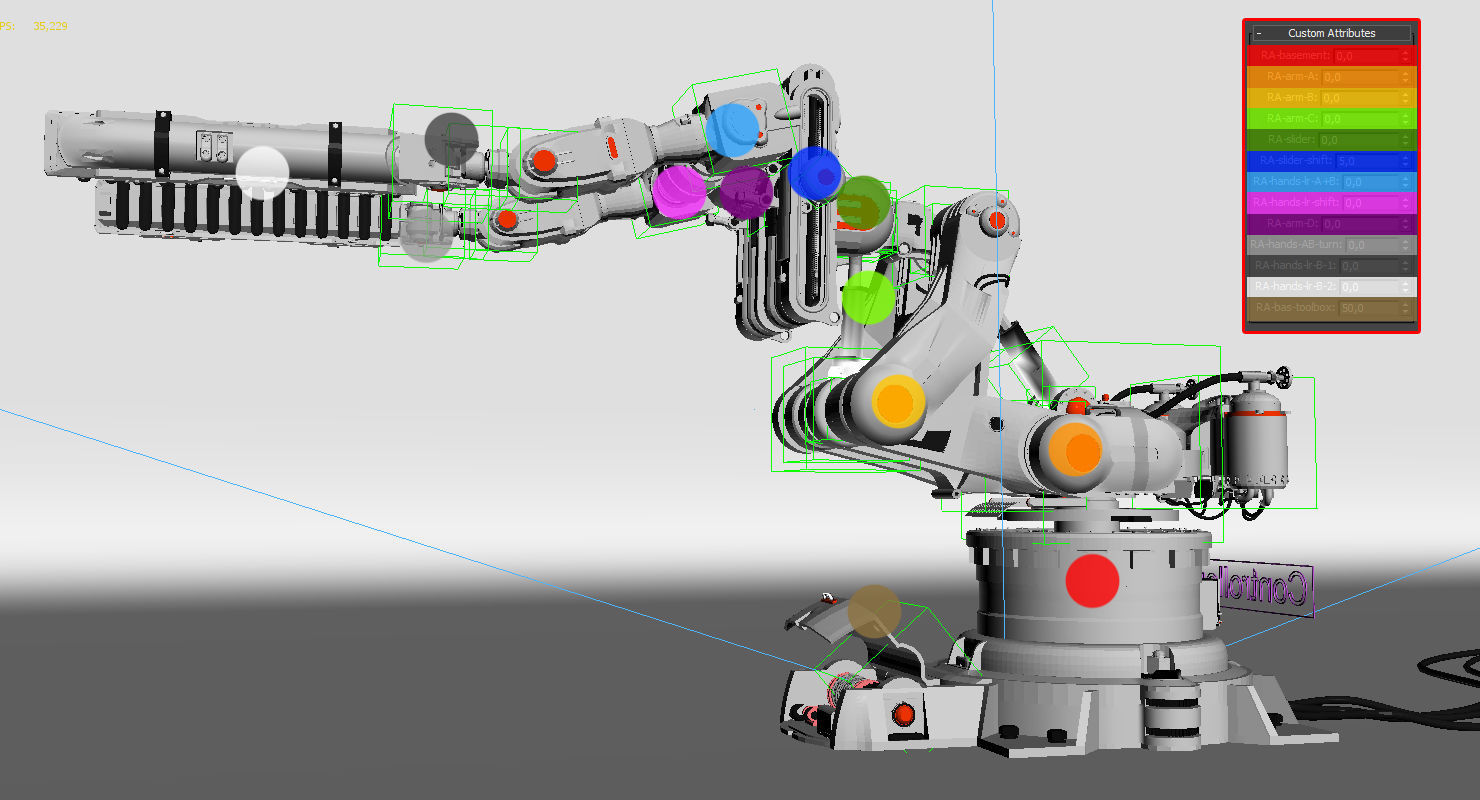Click the RA-bas-toolbox value field
The width and height of the screenshot is (1480, 800).
pos(1369,308)
